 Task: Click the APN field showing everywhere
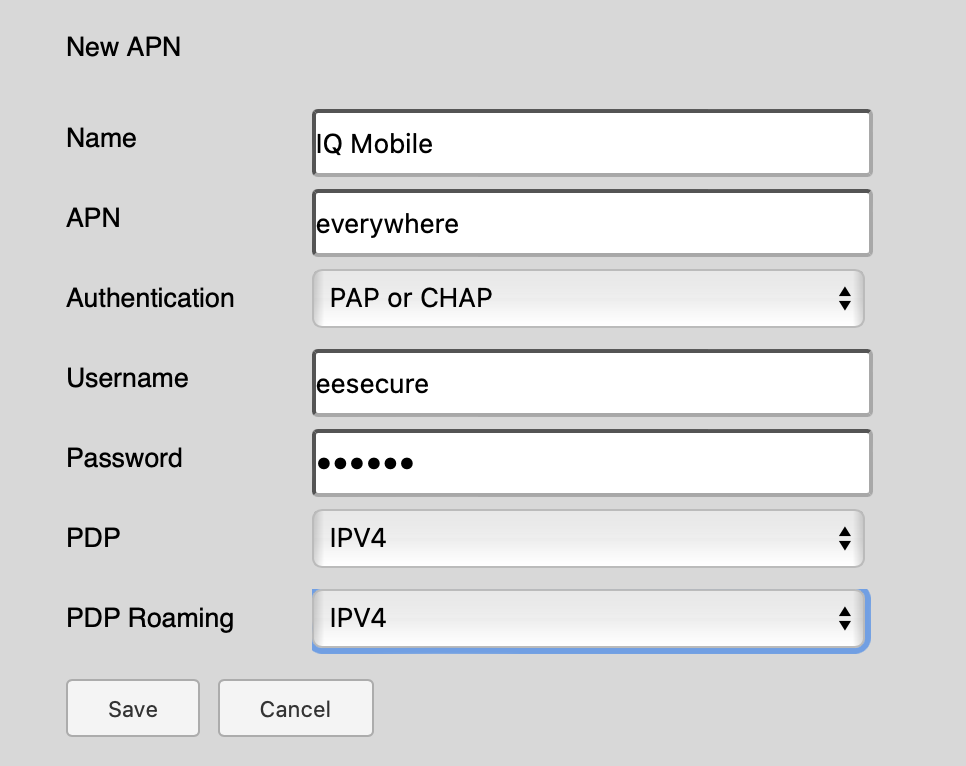tap(592, 222)
